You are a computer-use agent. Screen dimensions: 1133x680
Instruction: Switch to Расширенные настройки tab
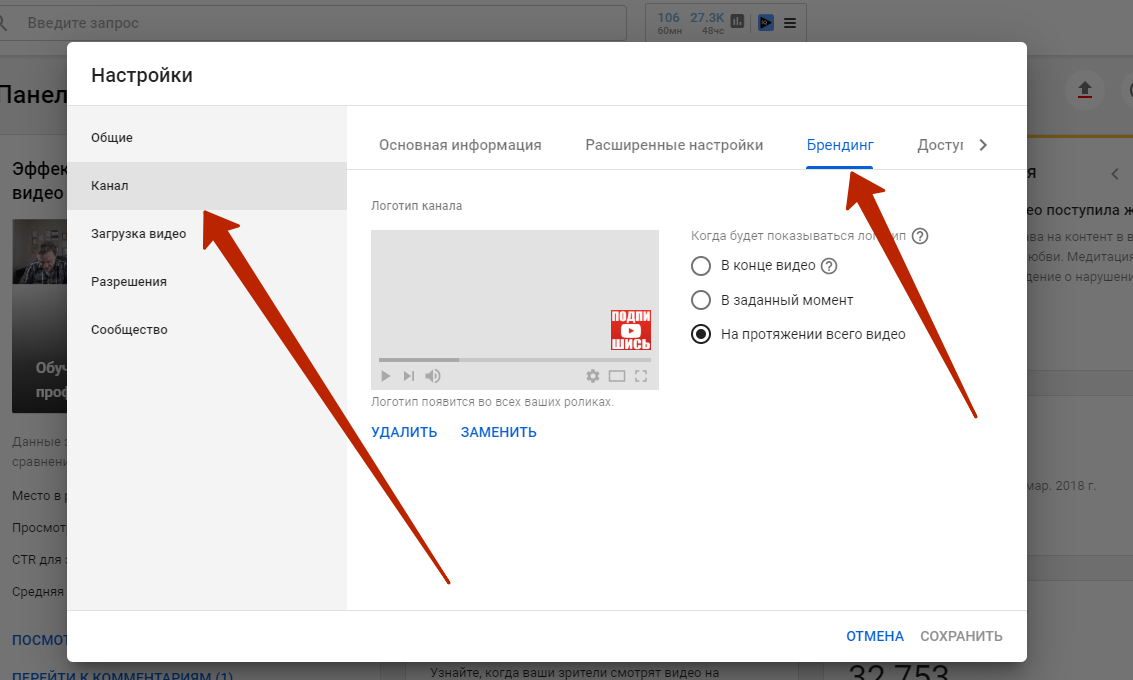click(x=673, y=145)
